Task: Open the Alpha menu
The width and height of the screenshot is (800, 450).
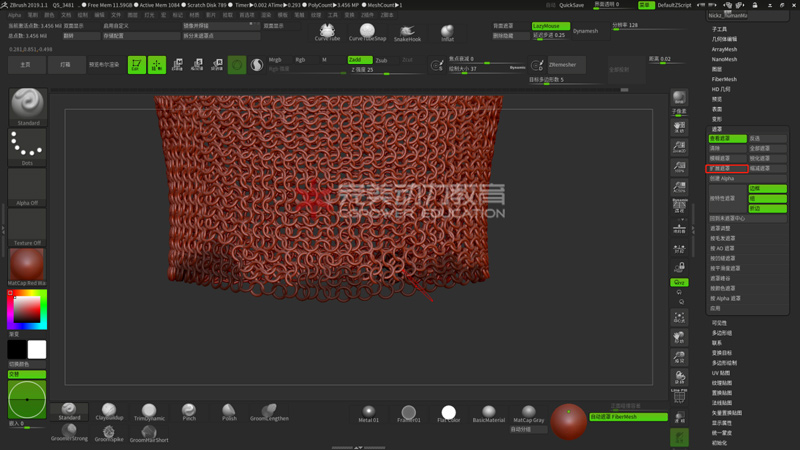Action: click(x=14, y=16)
